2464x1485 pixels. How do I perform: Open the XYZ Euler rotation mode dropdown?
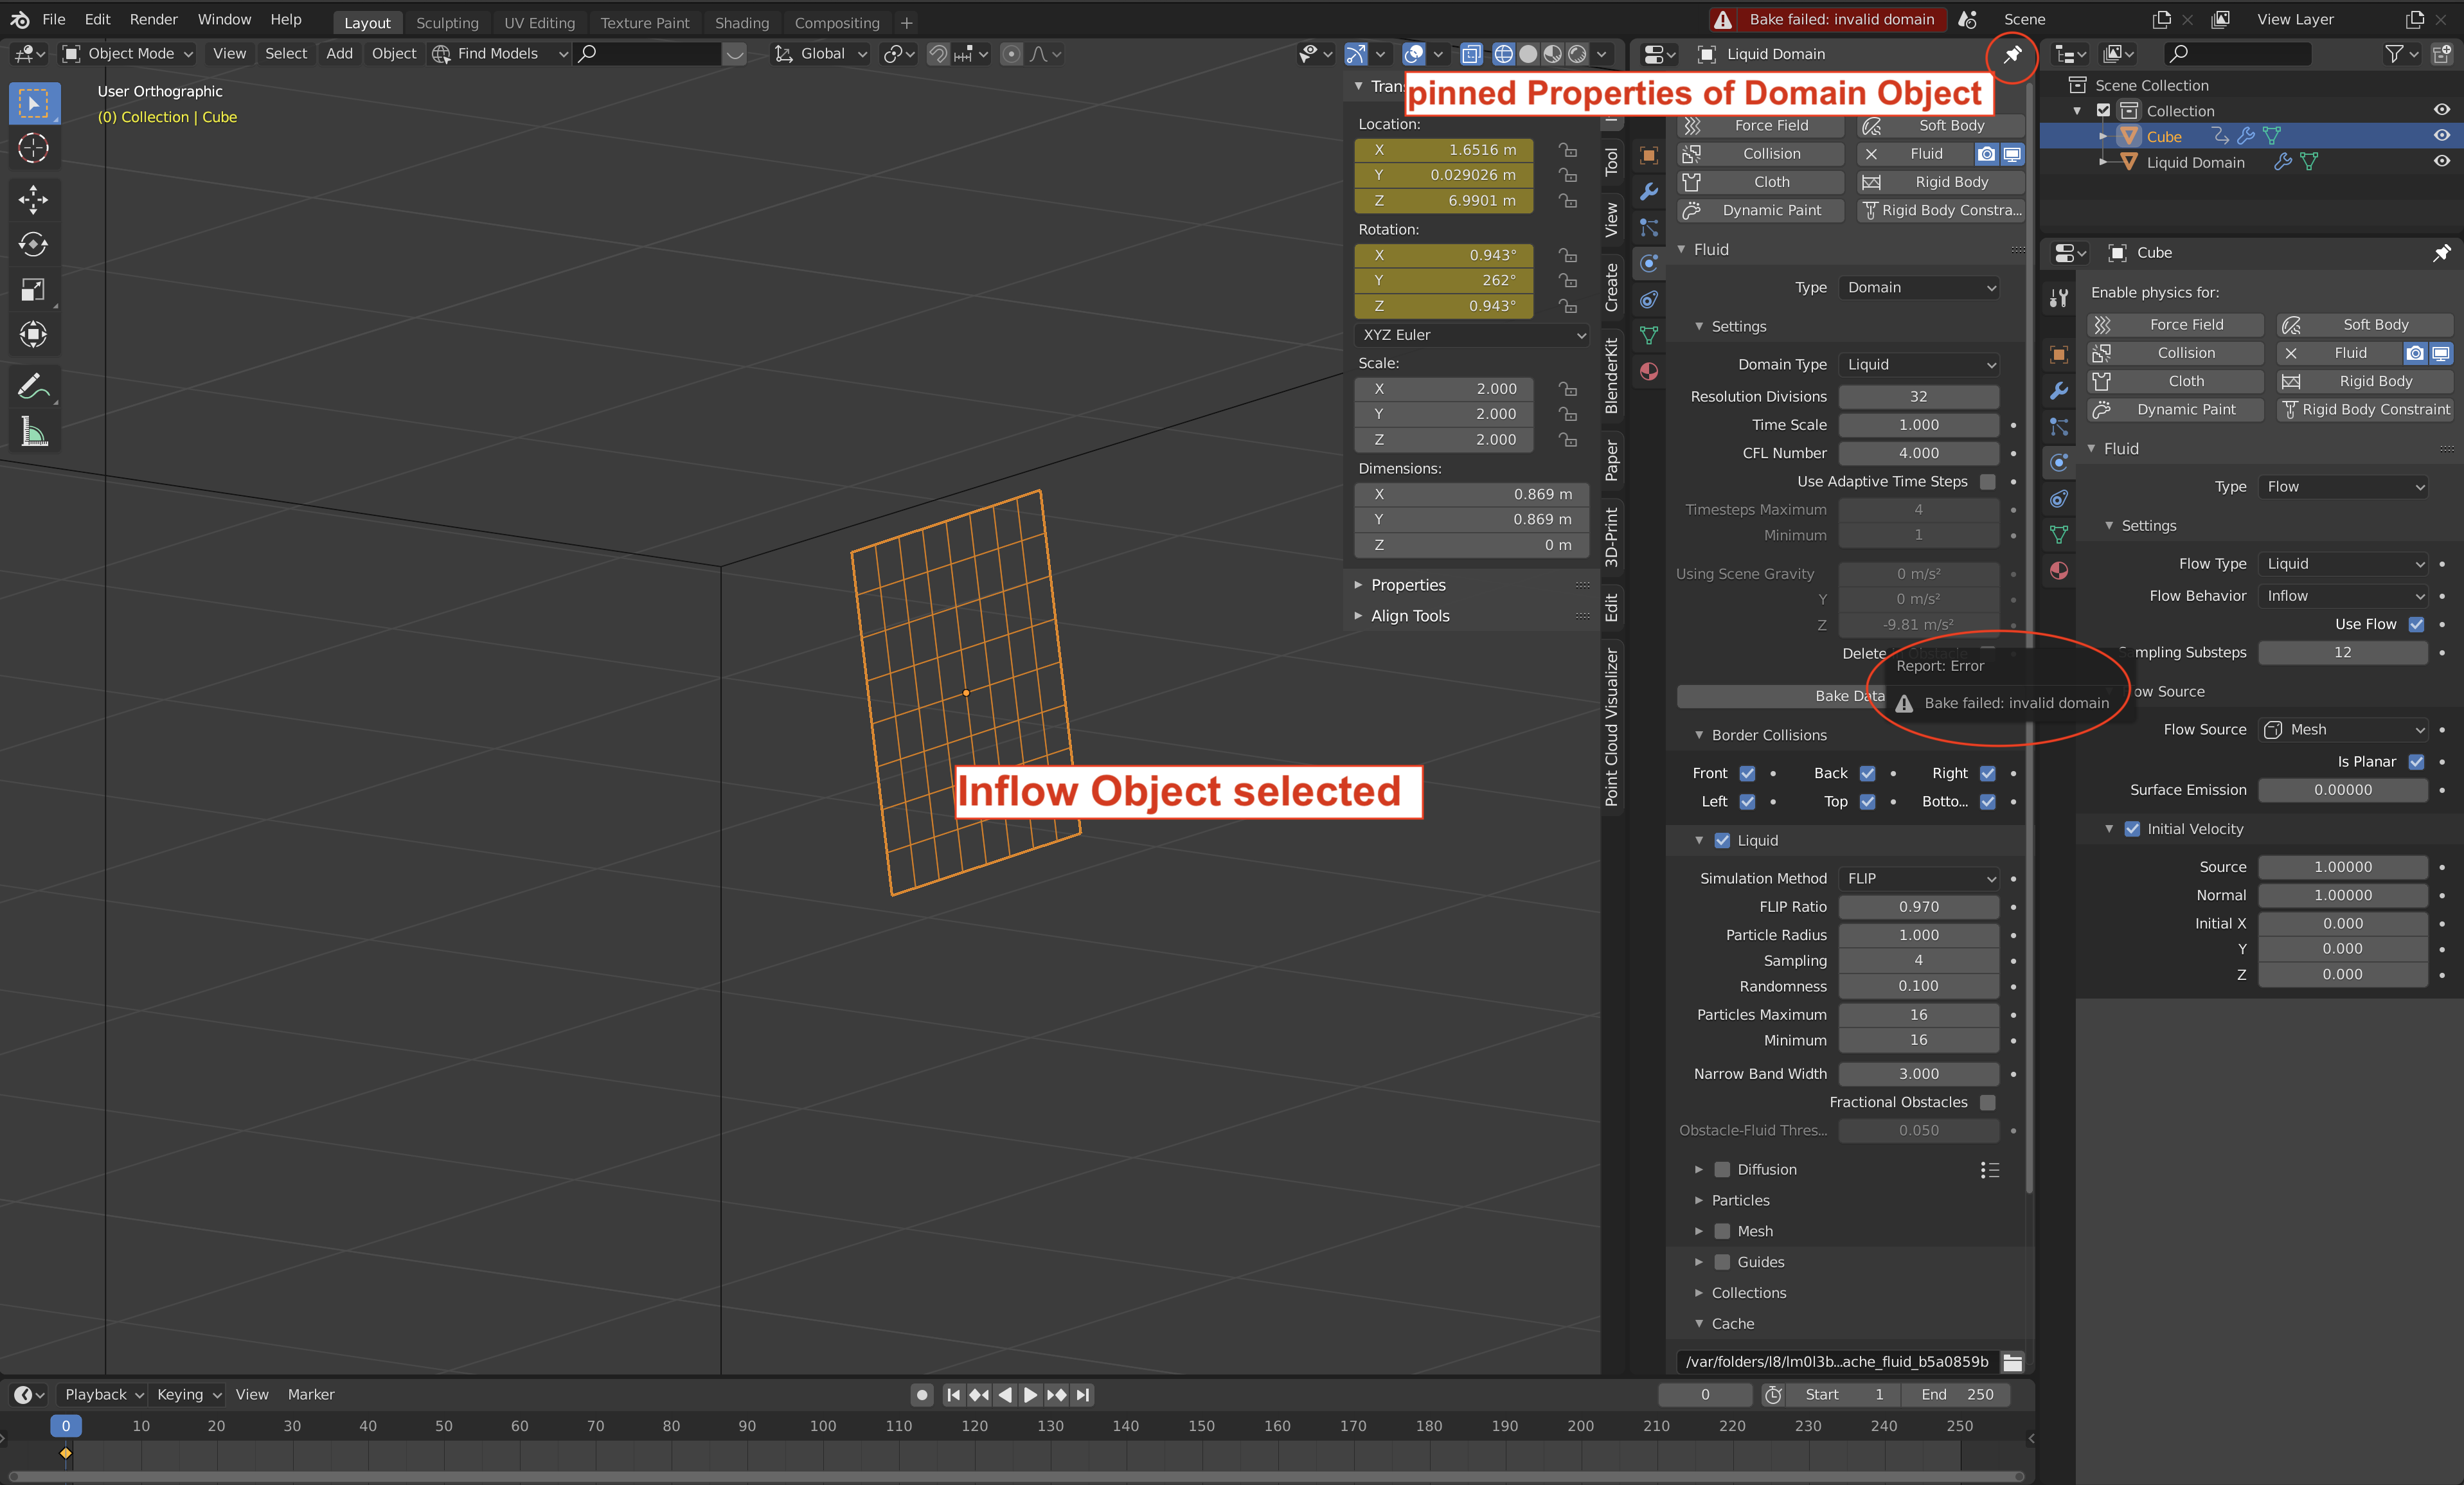pyautogui.click(x=1471, y=335)
